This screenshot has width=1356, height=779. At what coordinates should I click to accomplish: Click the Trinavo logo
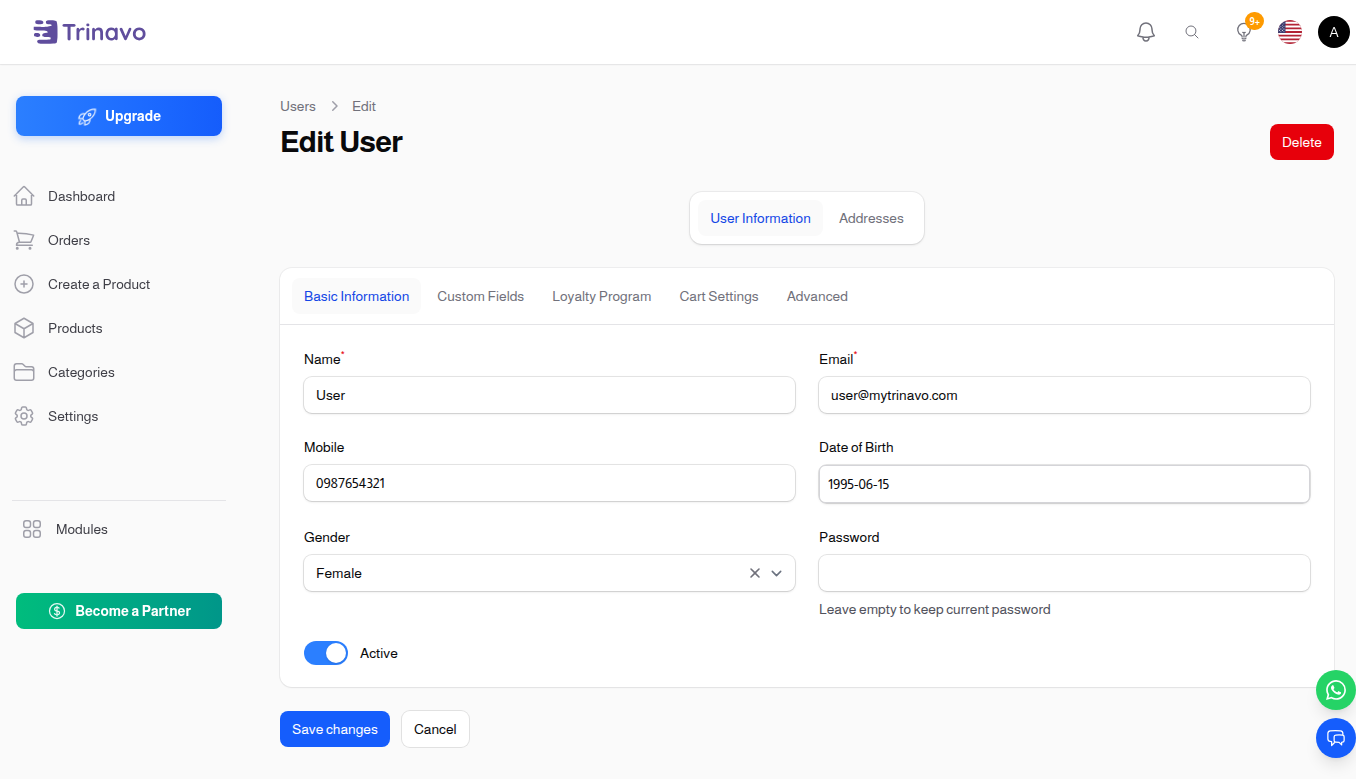point(89,32)
